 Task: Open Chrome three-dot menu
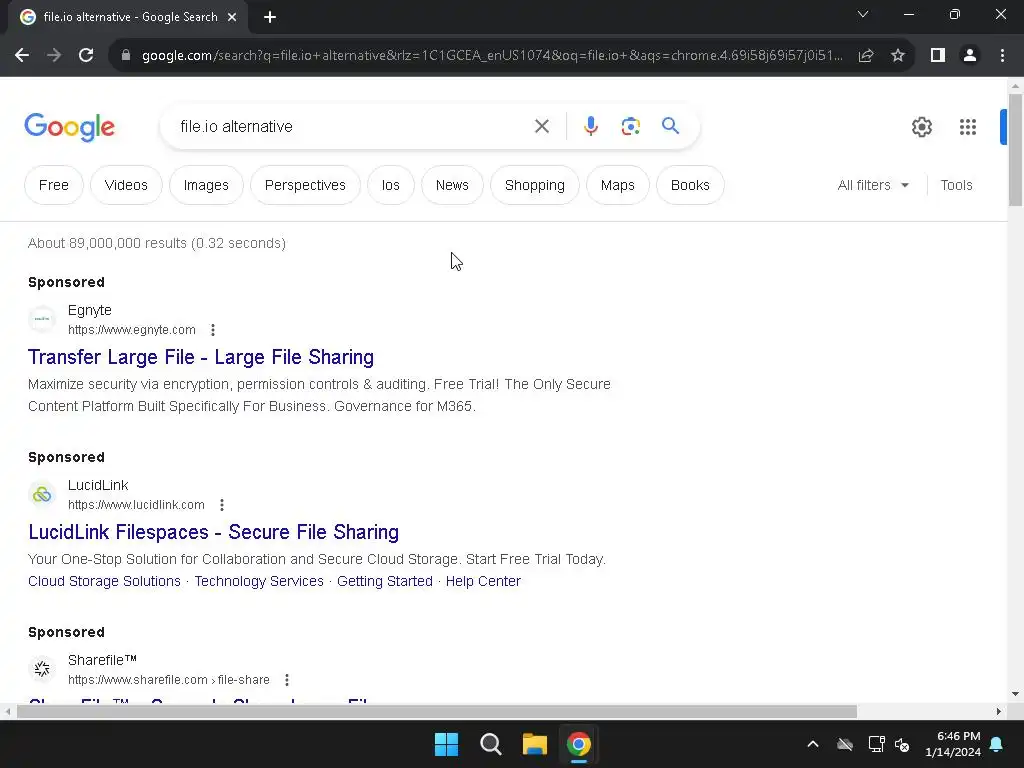(x=1002, y=56)
